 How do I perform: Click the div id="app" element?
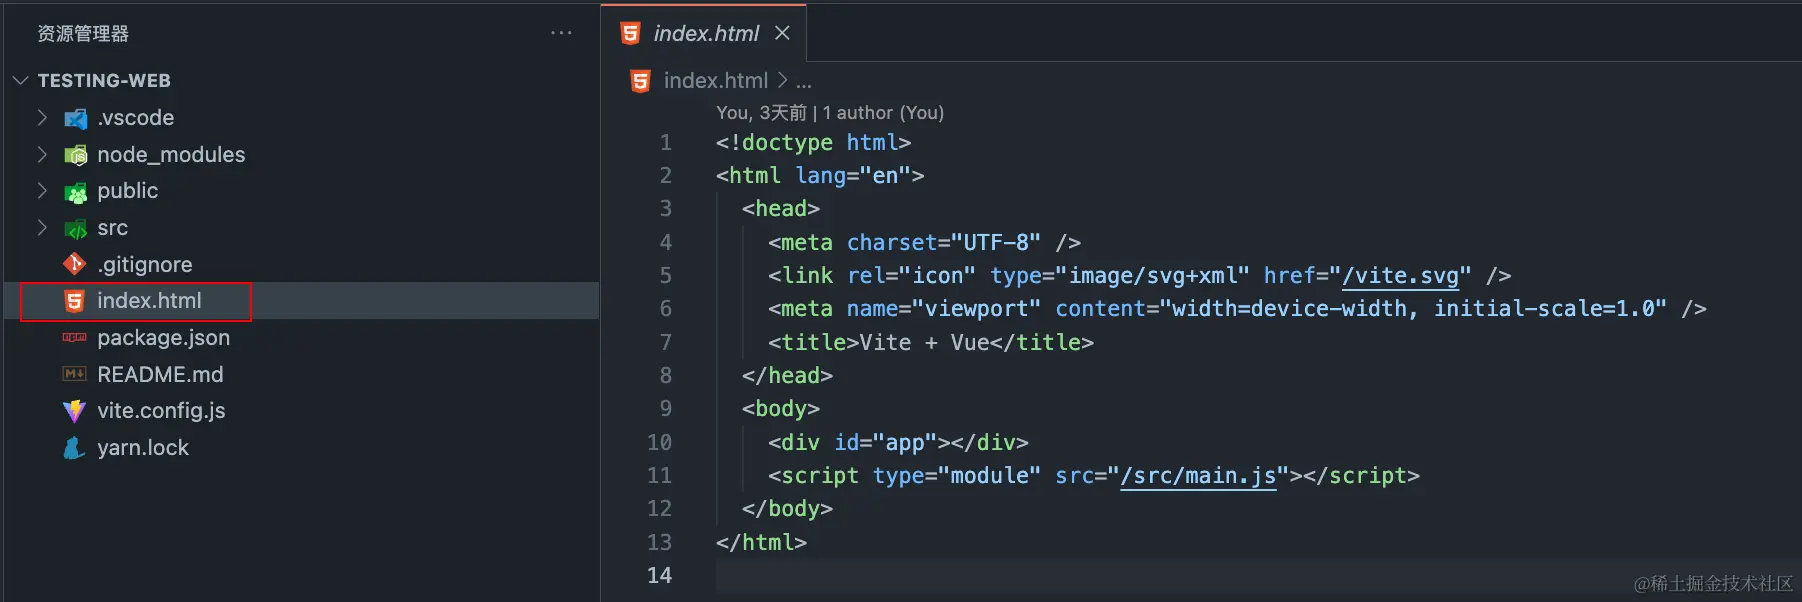point(898,443)
